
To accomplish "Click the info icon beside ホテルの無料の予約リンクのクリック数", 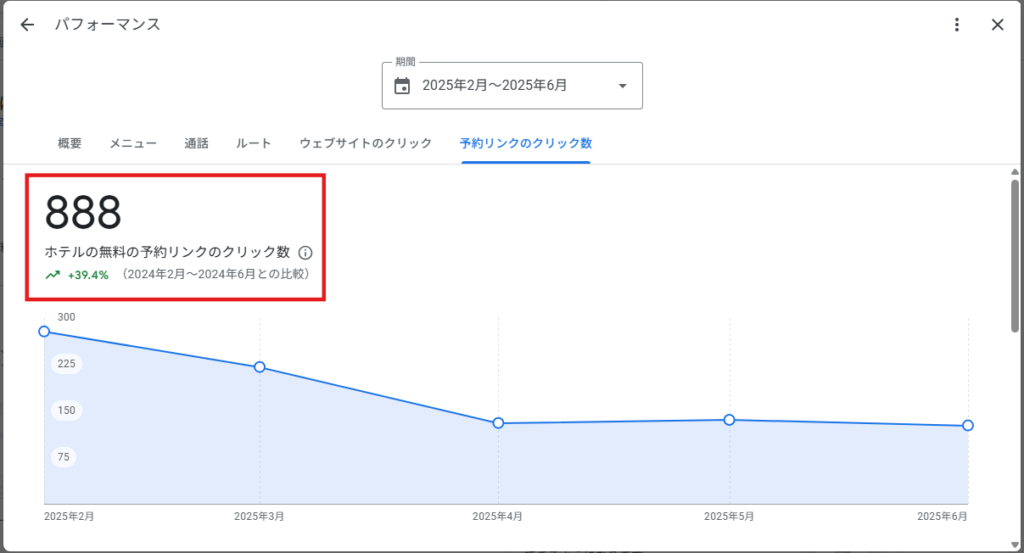I will [306, 253].
